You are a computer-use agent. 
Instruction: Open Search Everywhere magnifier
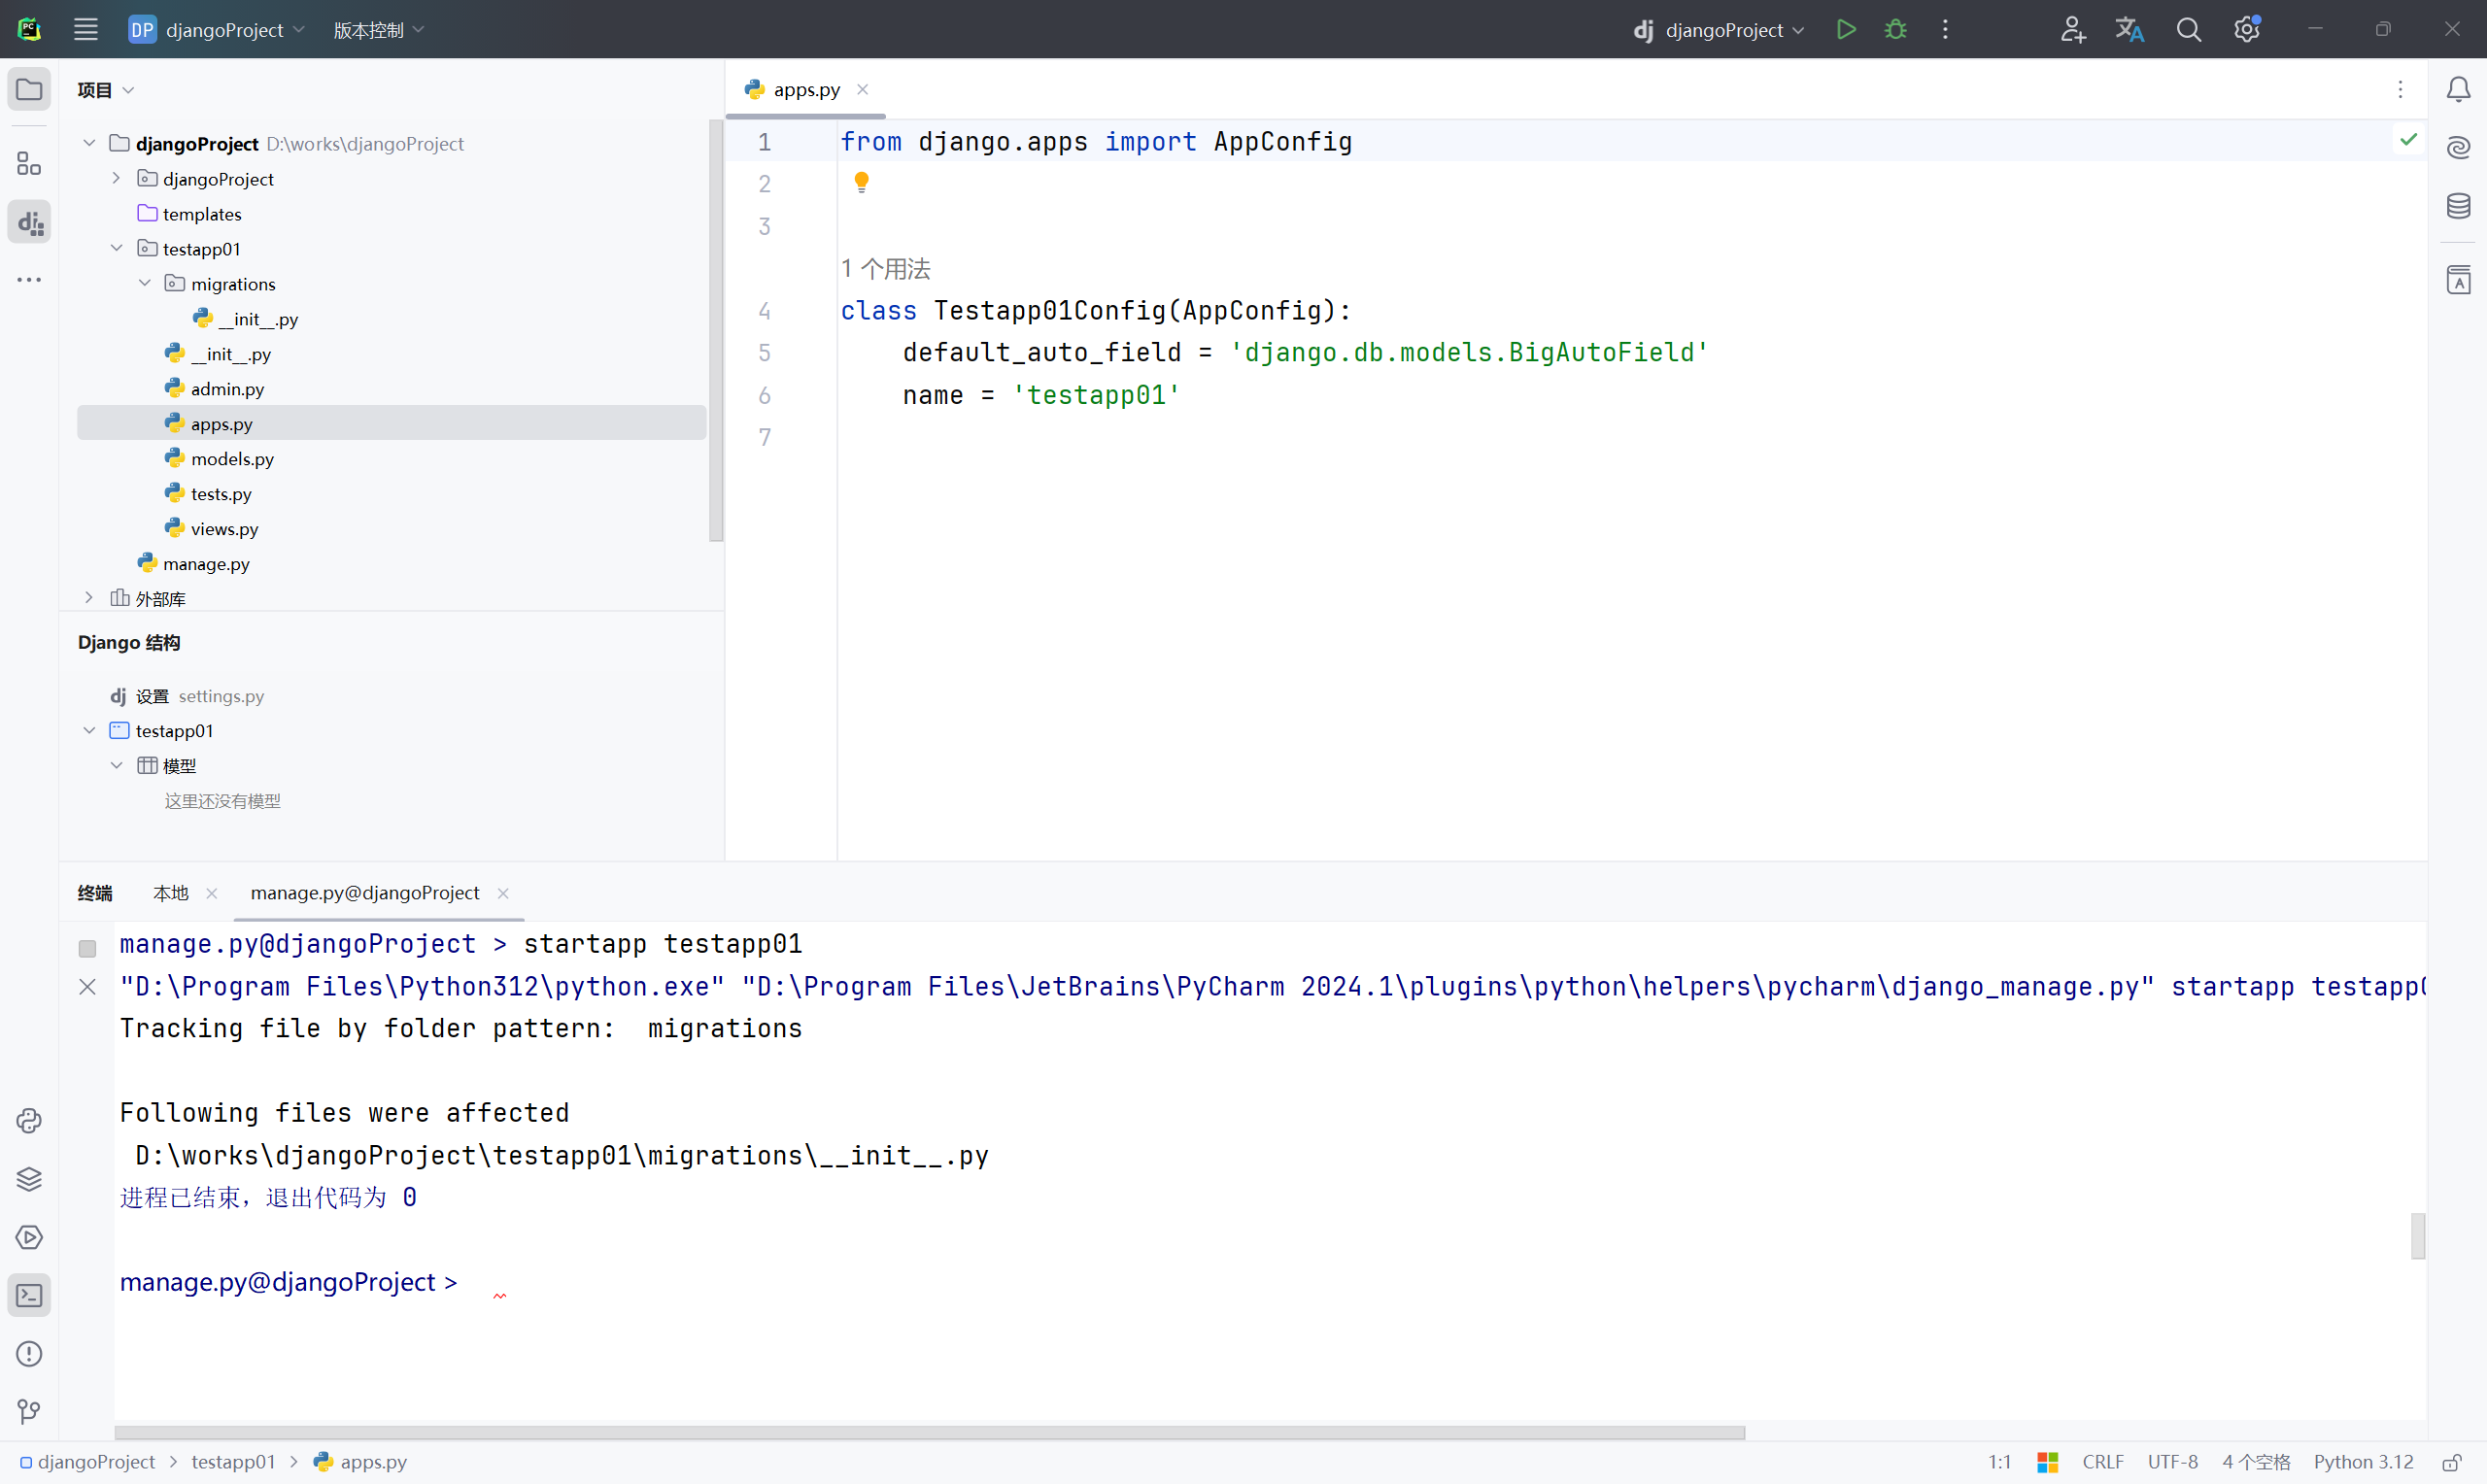pos(2189,29)
